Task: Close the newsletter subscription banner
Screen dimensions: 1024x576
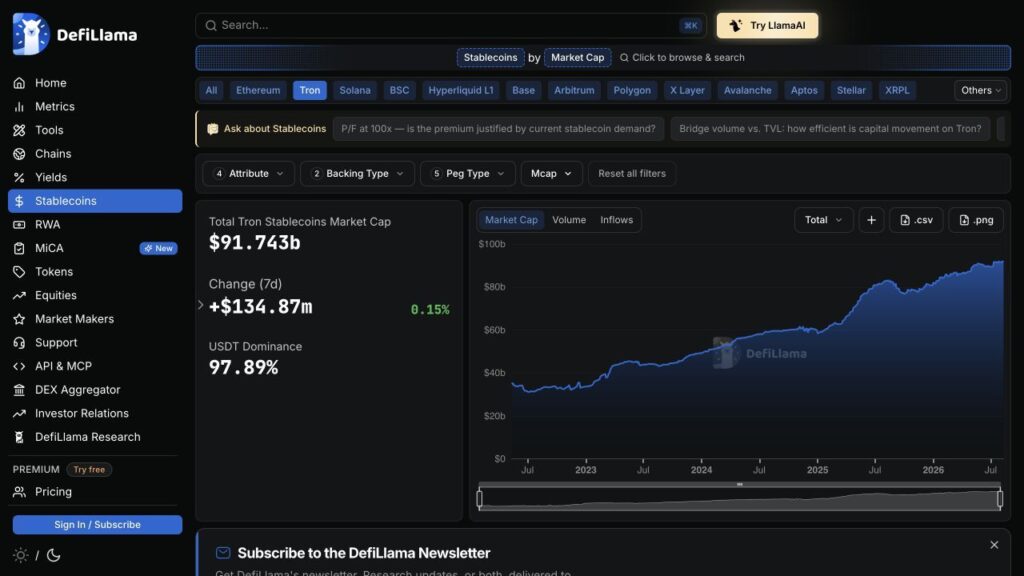Action: [994, 545]
